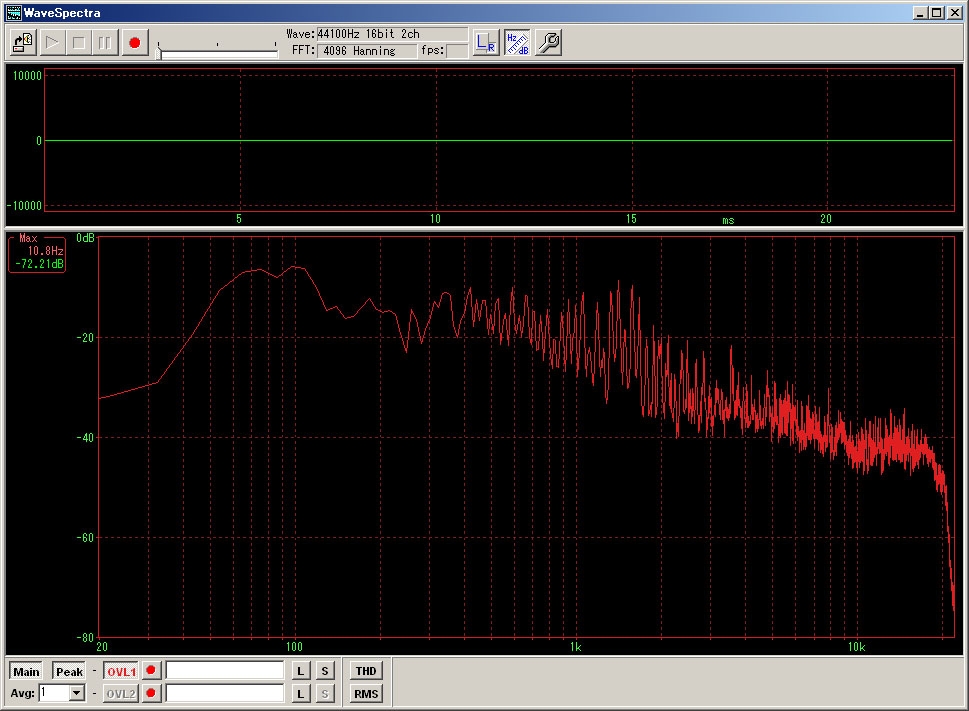Click the red record dot beside OVL2
The height and width of the screenshot is (711, 969).
point(151,693)
